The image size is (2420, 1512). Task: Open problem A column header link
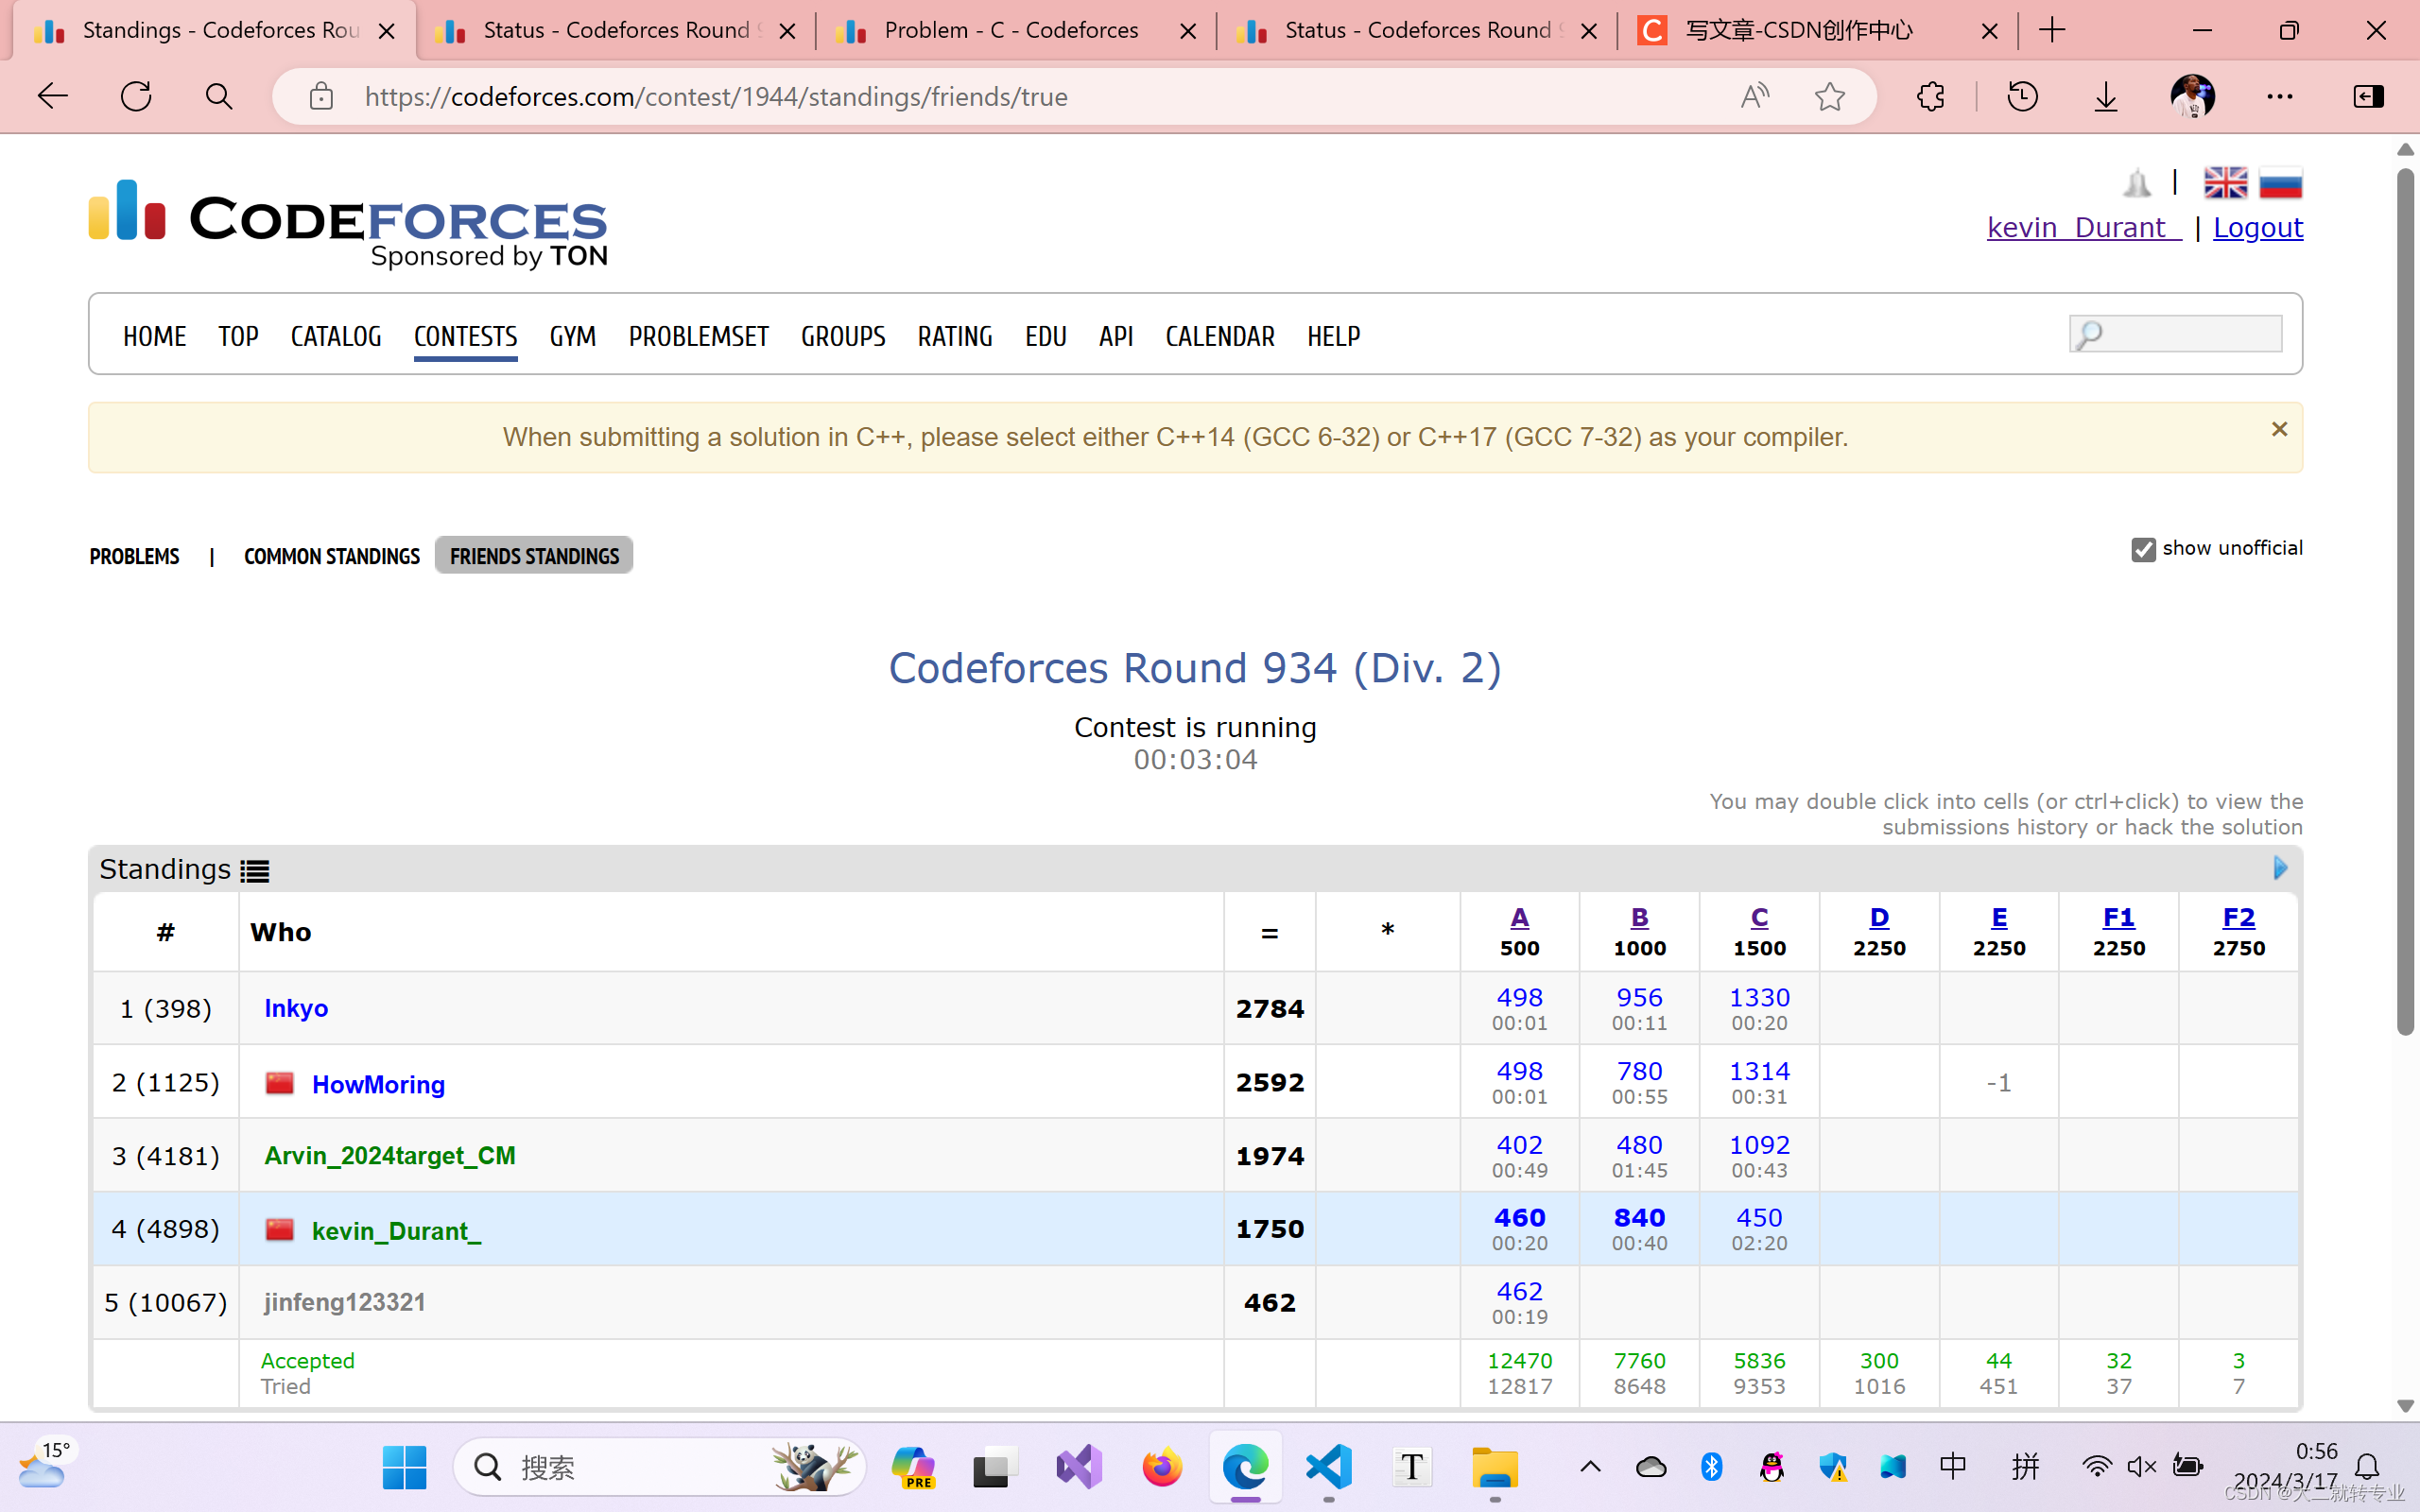pos(1519,917)
